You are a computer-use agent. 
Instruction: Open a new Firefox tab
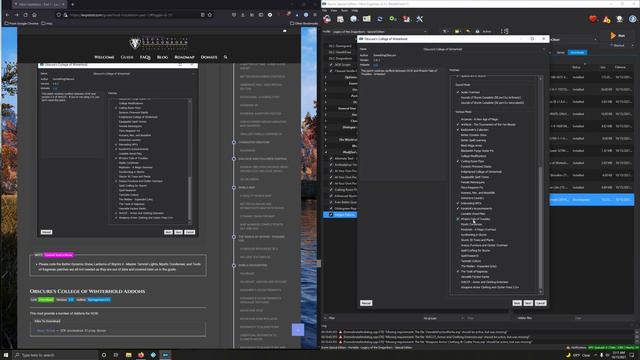72,4
